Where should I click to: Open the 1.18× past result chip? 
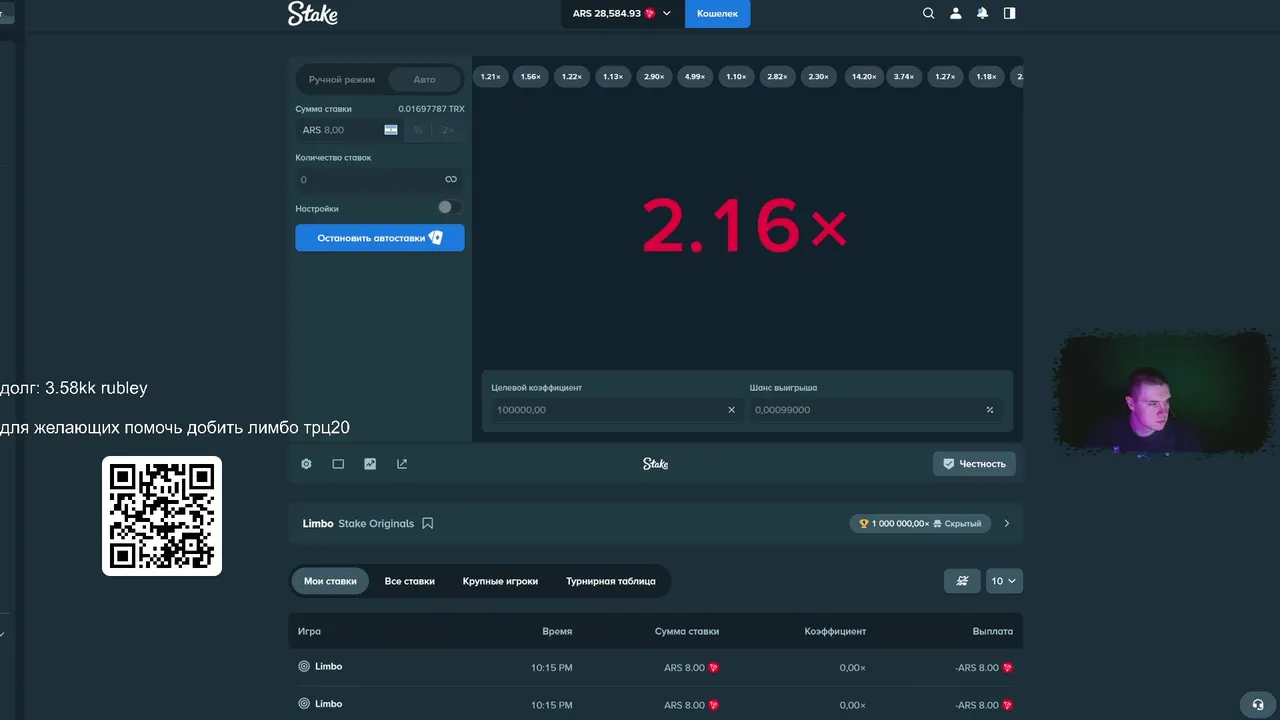point(986,77)
